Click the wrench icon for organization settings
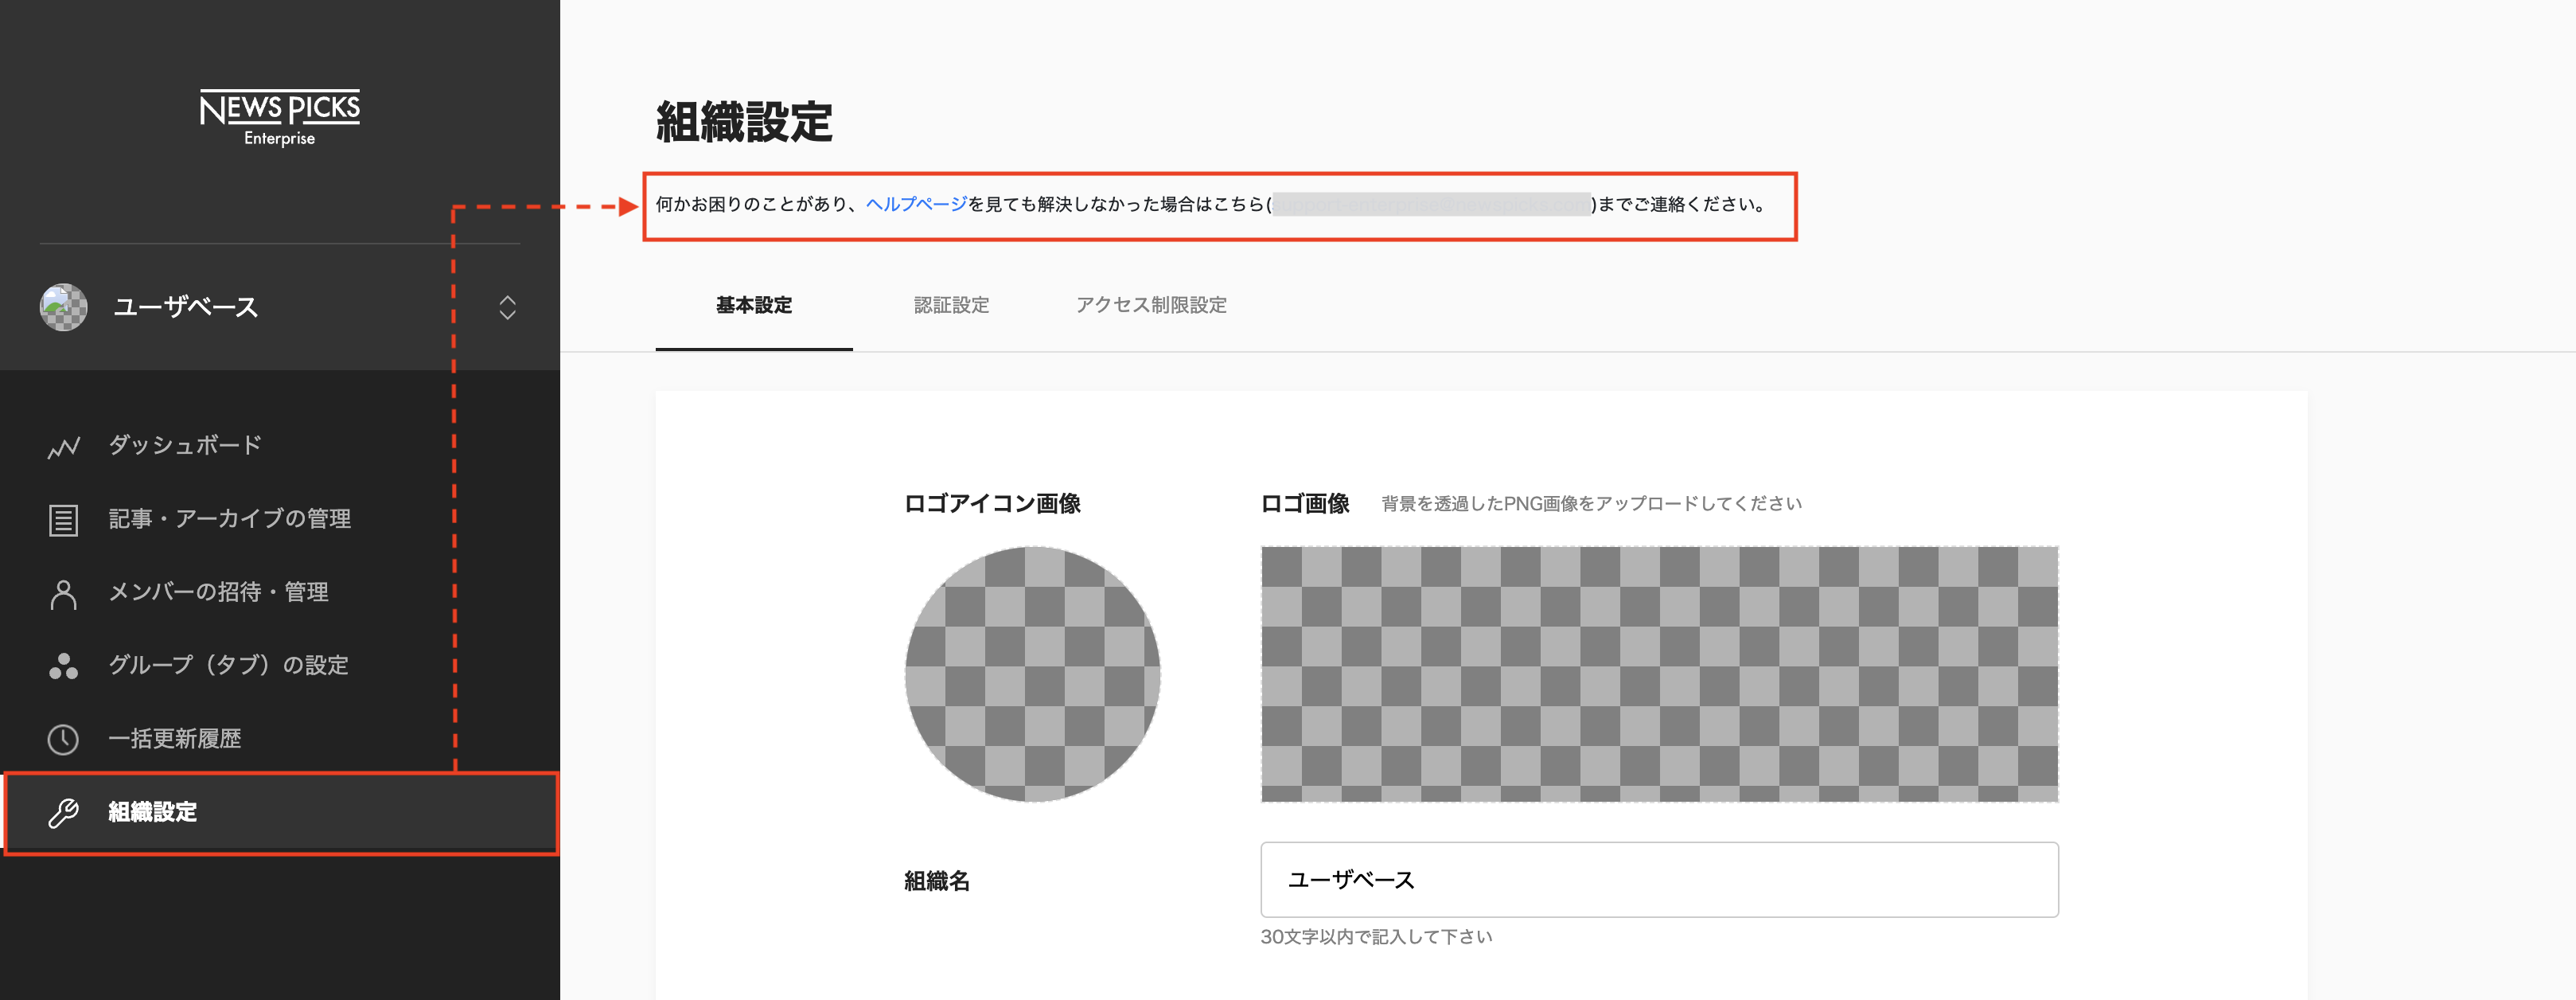The image size is (2576, 1000). point(63,812)
